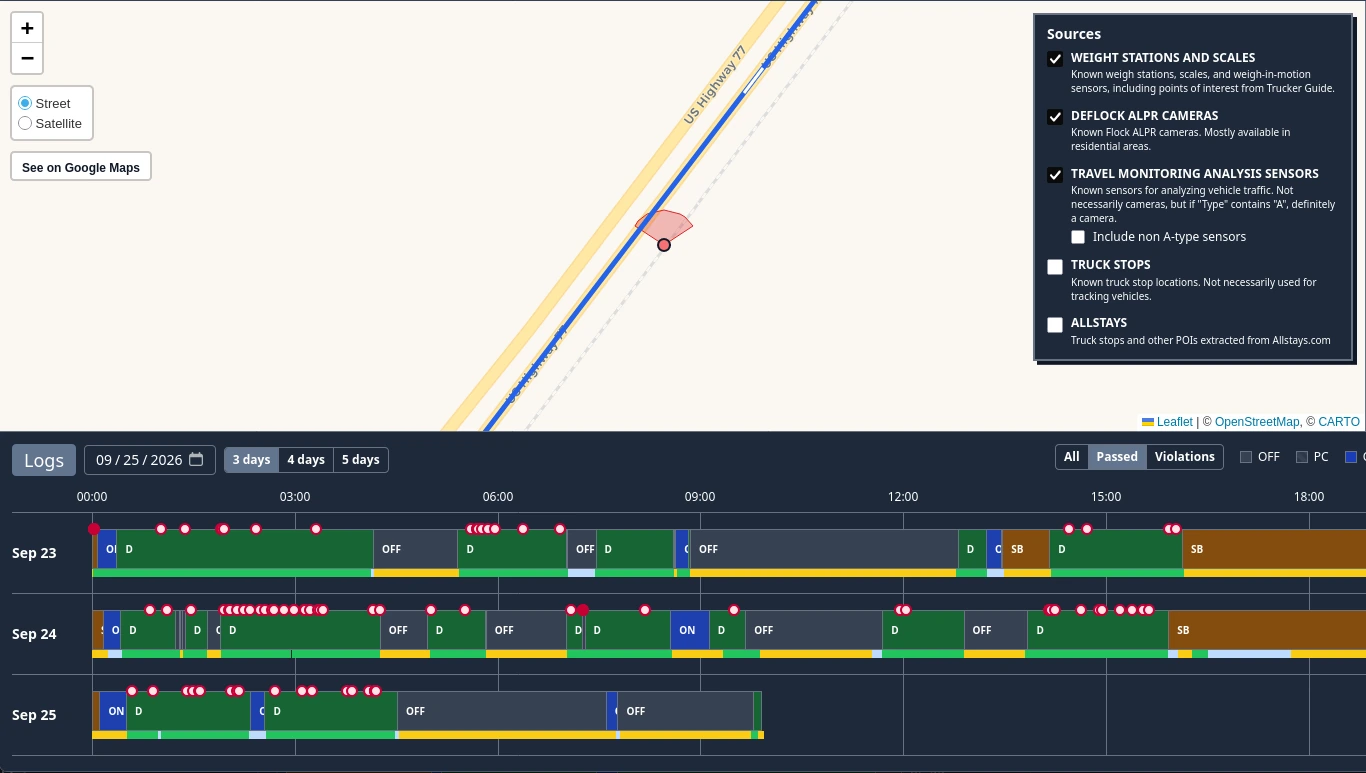Screen dimensions: 1366x773
Task: Enable Truck Stops source
Action: (1055, 266)
